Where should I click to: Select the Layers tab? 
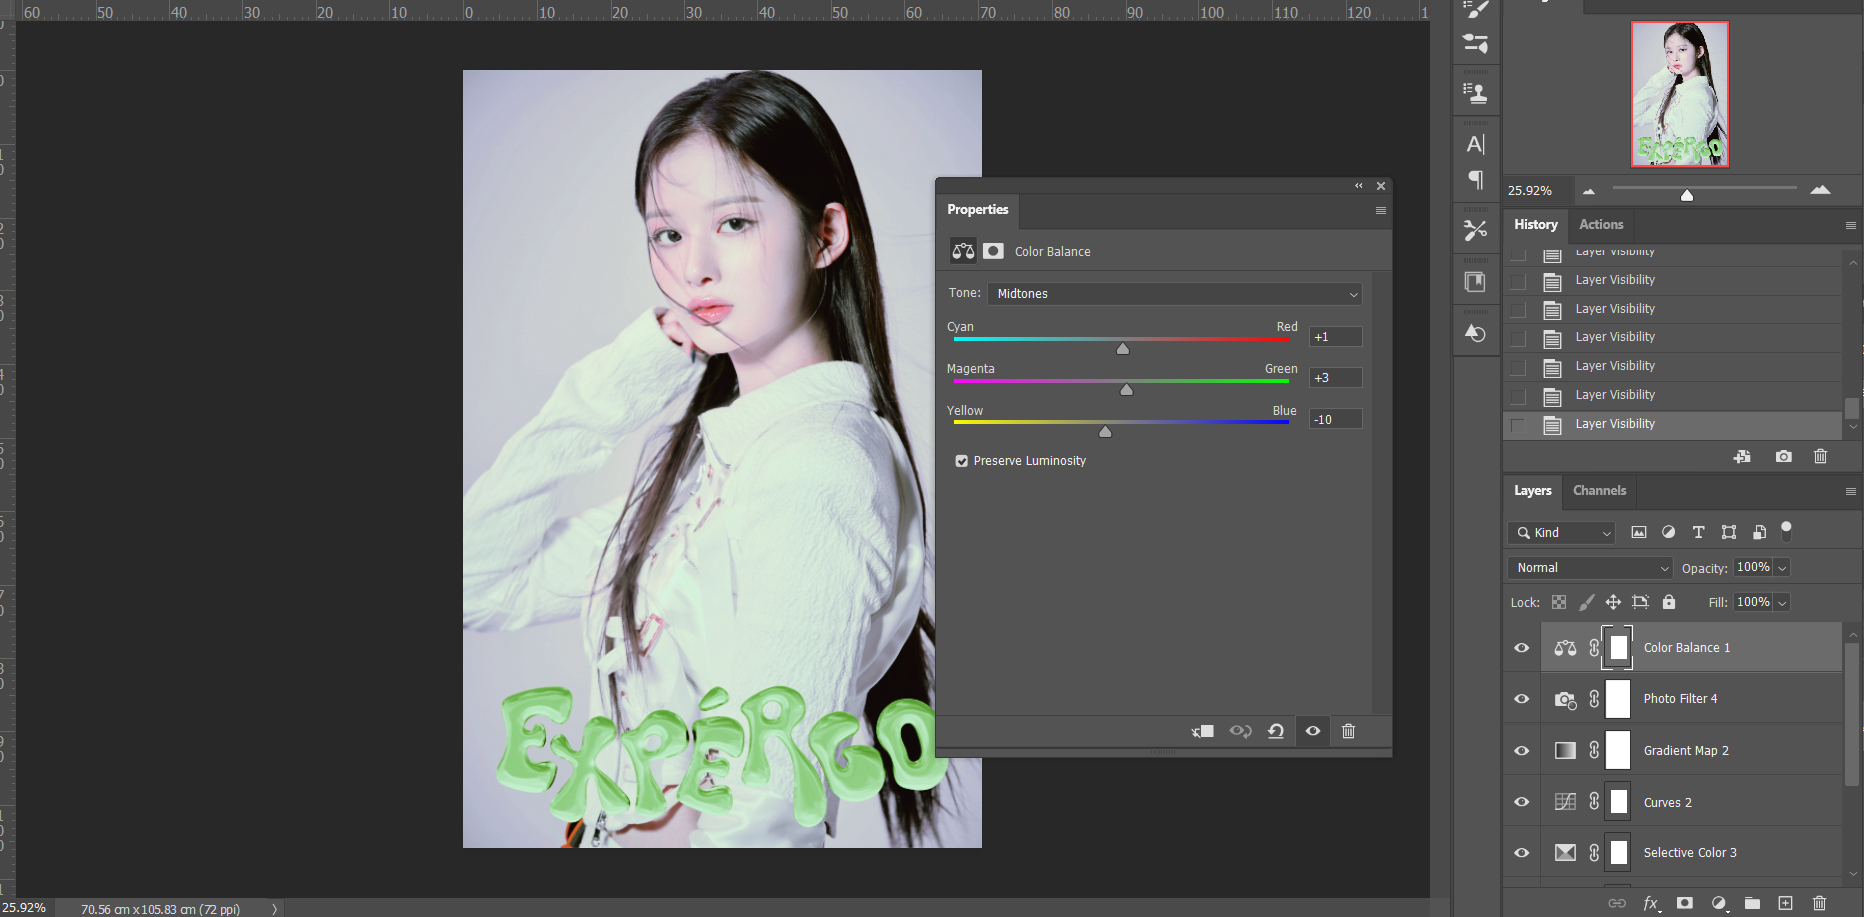1533,491
